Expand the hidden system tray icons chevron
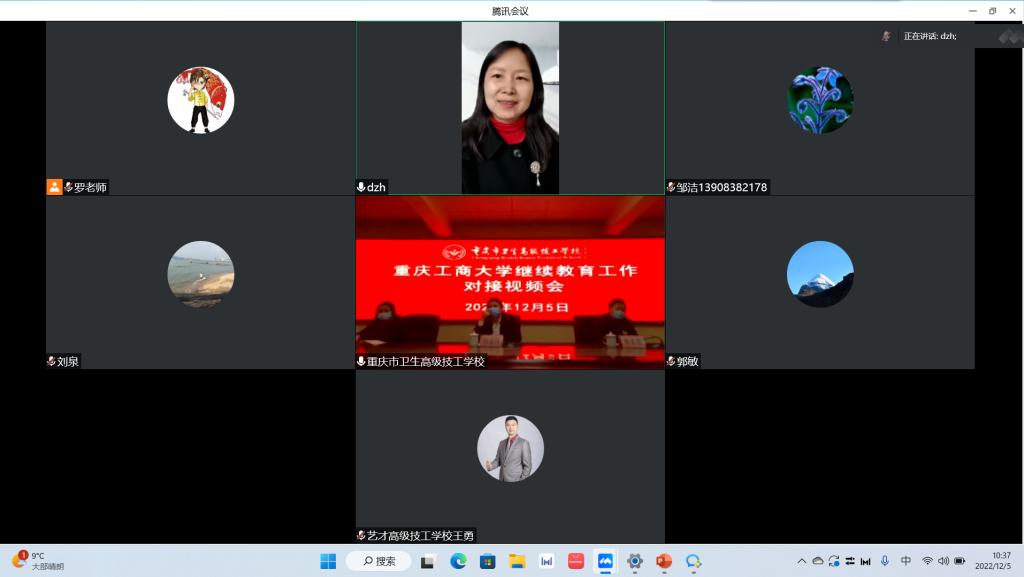1024x577 pixels. pos(801,561)
